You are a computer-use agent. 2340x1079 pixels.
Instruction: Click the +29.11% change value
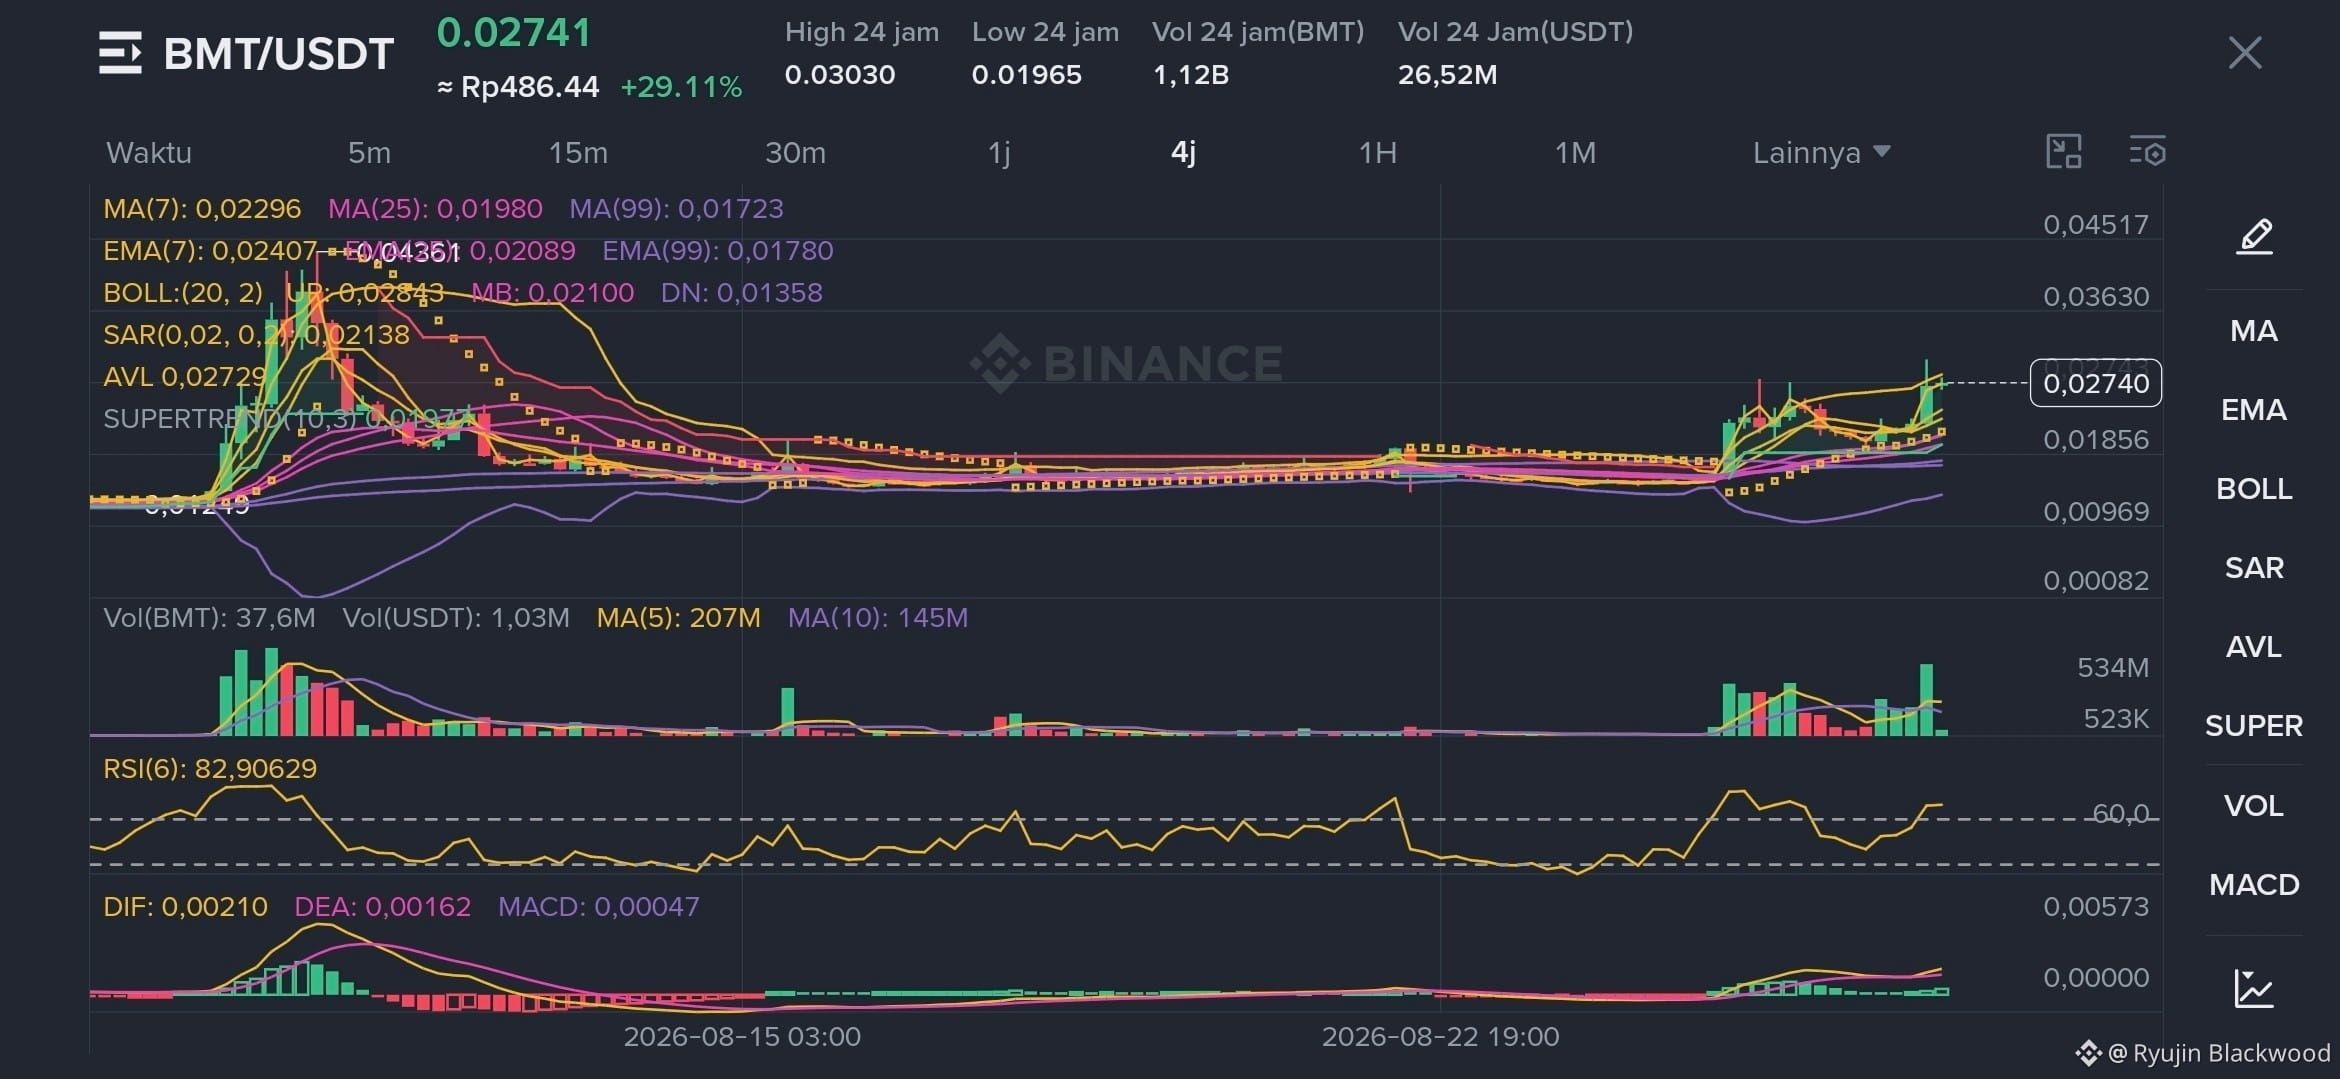[681, 87]
